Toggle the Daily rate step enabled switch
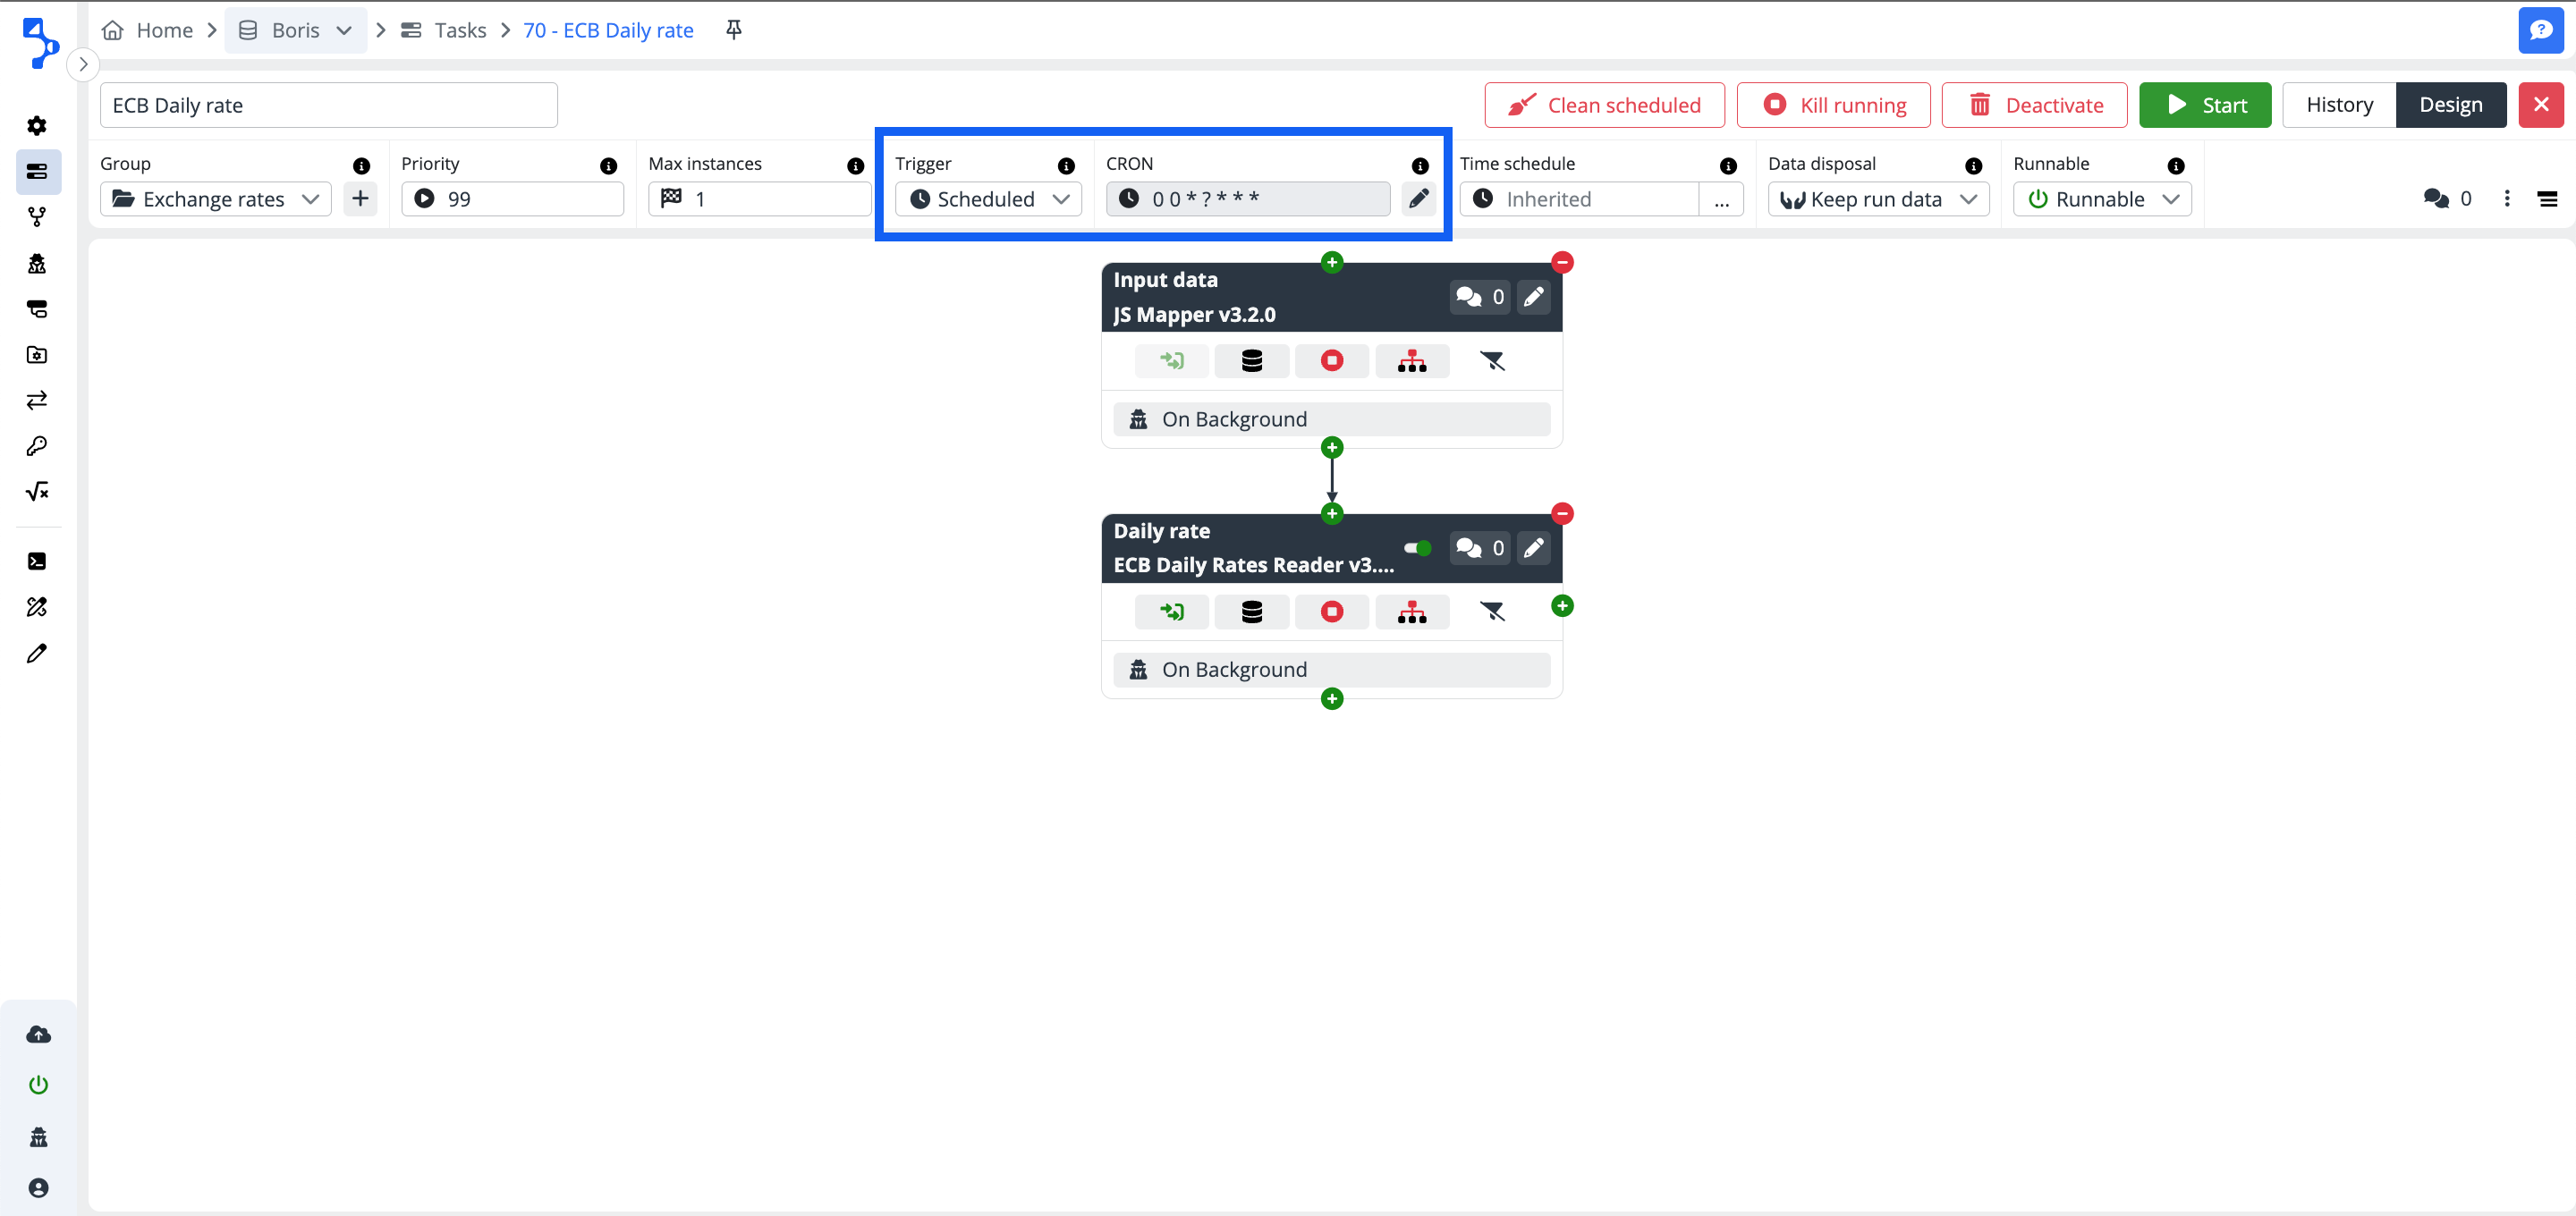The image size is (2576, 1216). pyautogui.click(x=1417, y=548)
